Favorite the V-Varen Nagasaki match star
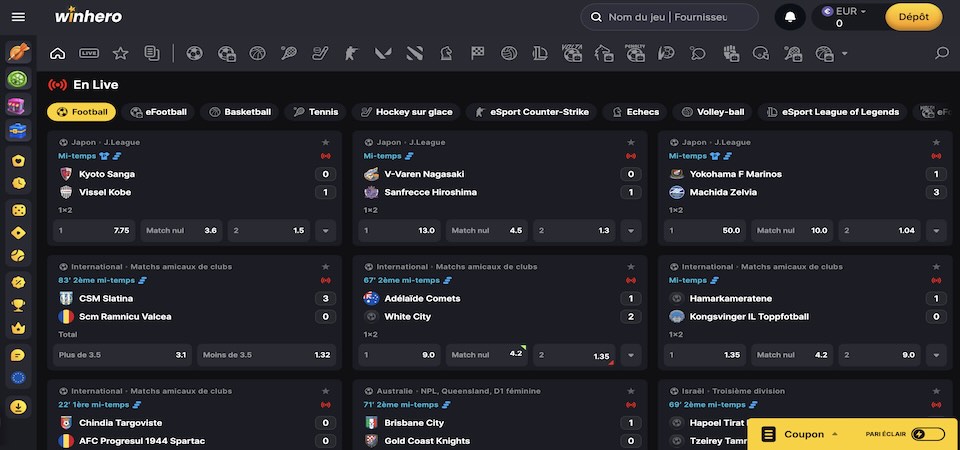 631,142
